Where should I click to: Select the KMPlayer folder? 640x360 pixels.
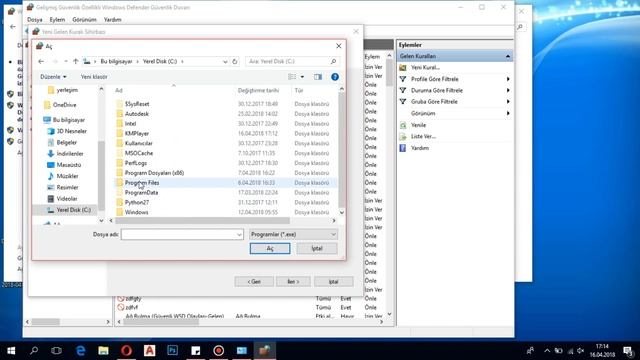(x=137, y=133)
